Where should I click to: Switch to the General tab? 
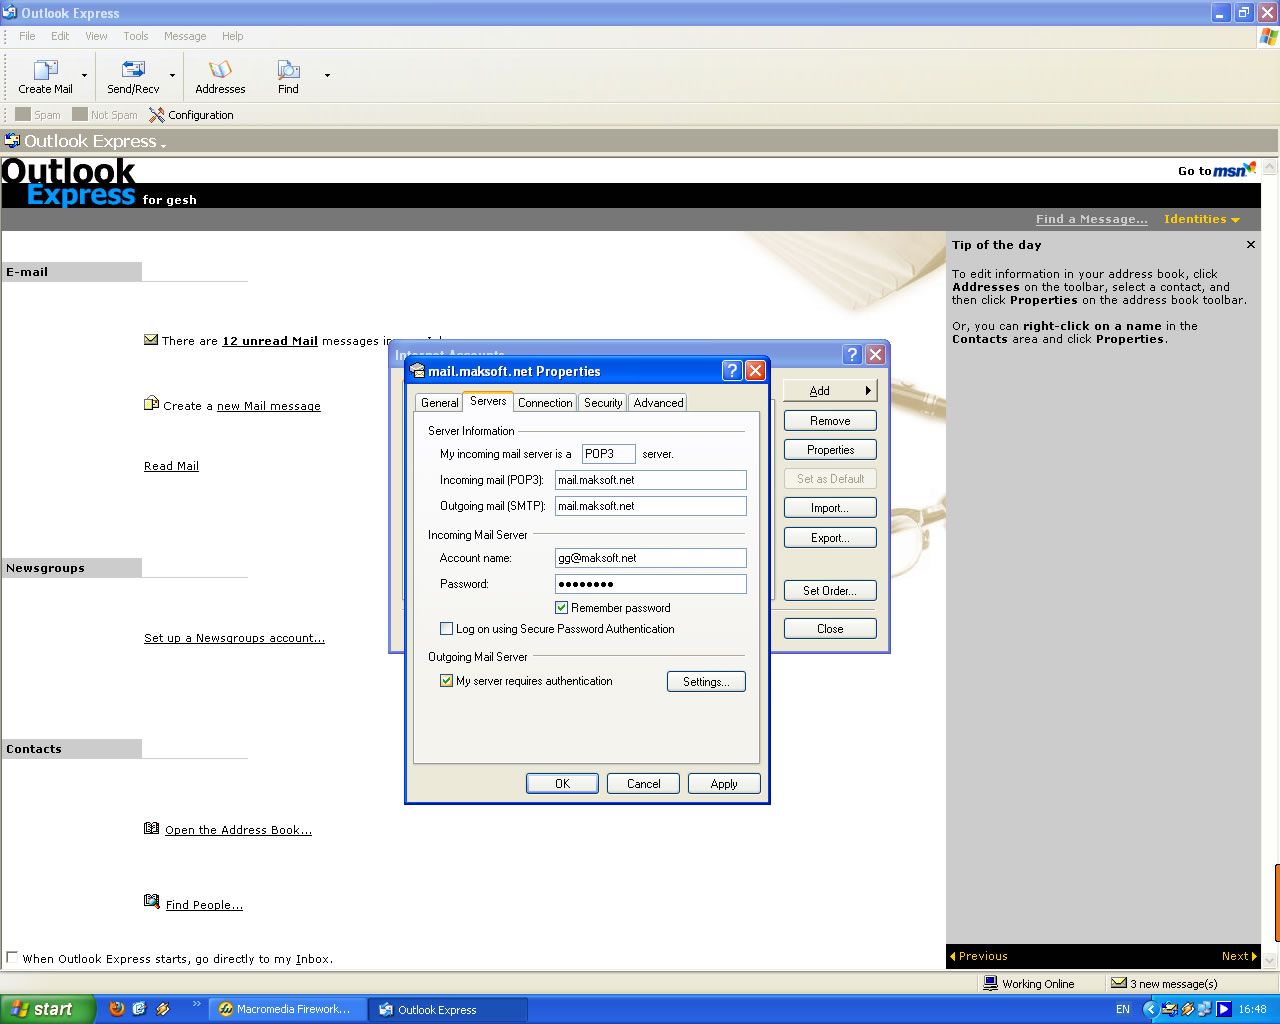click(439, 403)
